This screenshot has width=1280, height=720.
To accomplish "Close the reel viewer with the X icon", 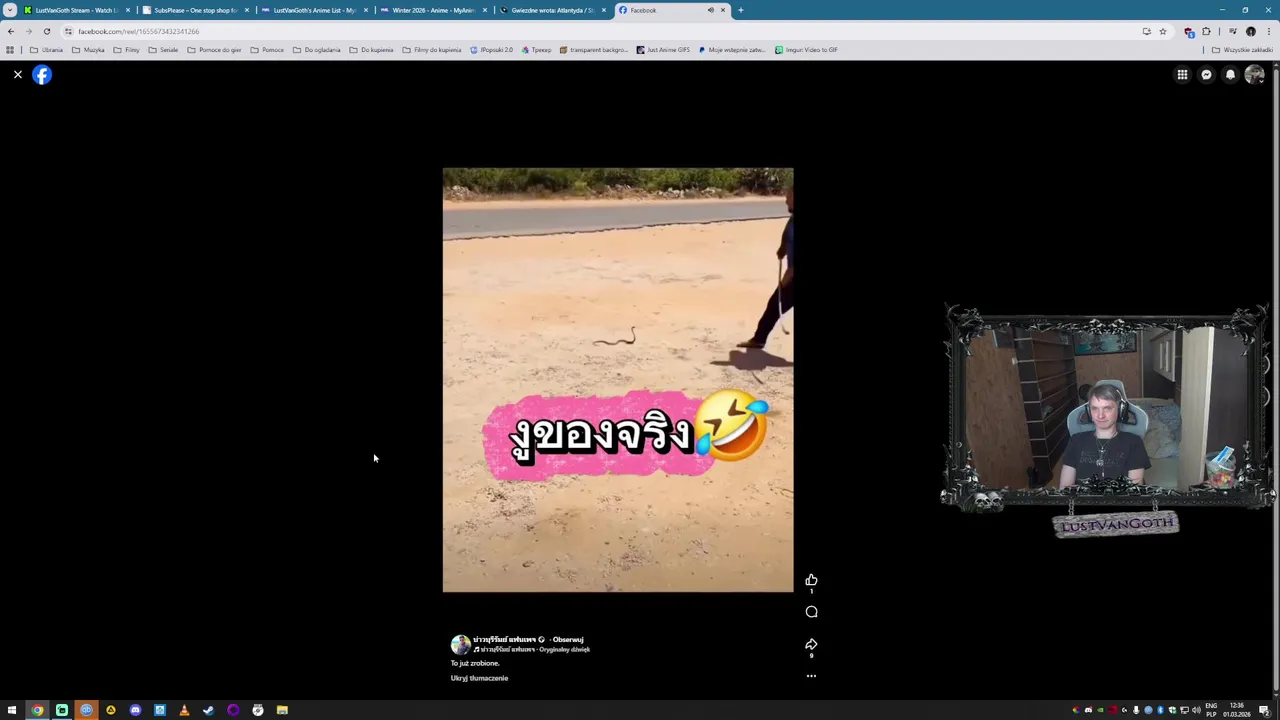I will pyautogui.click(x=17, y=75).
